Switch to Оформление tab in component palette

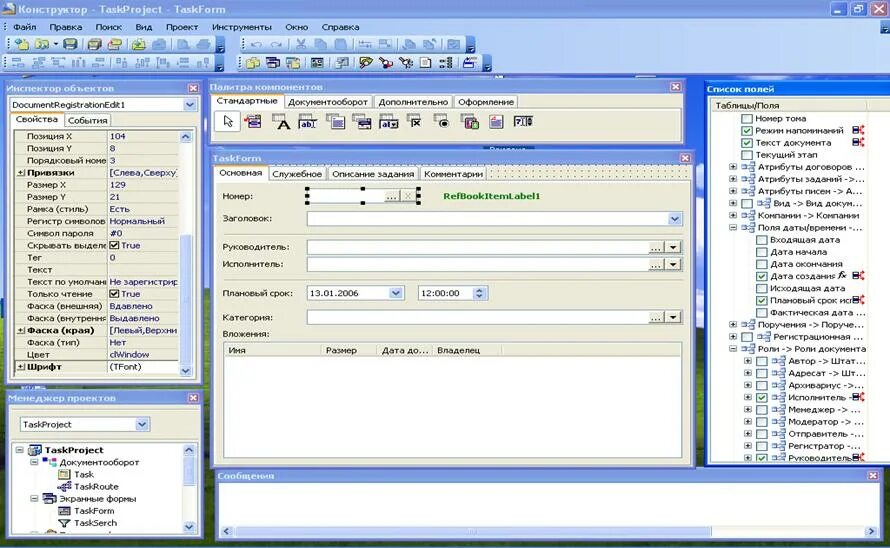coord(486,102)
